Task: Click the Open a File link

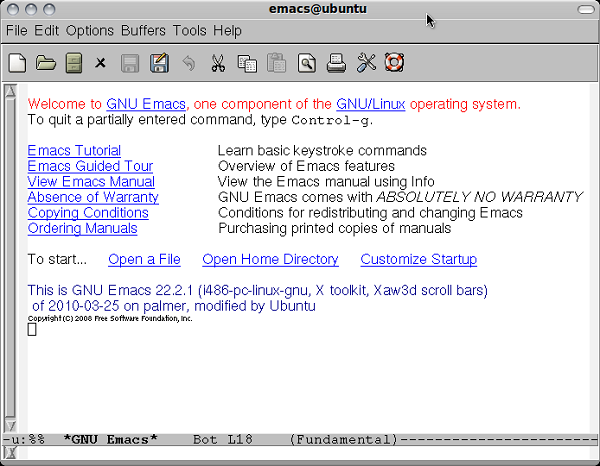Action: (x=144, y=259)
